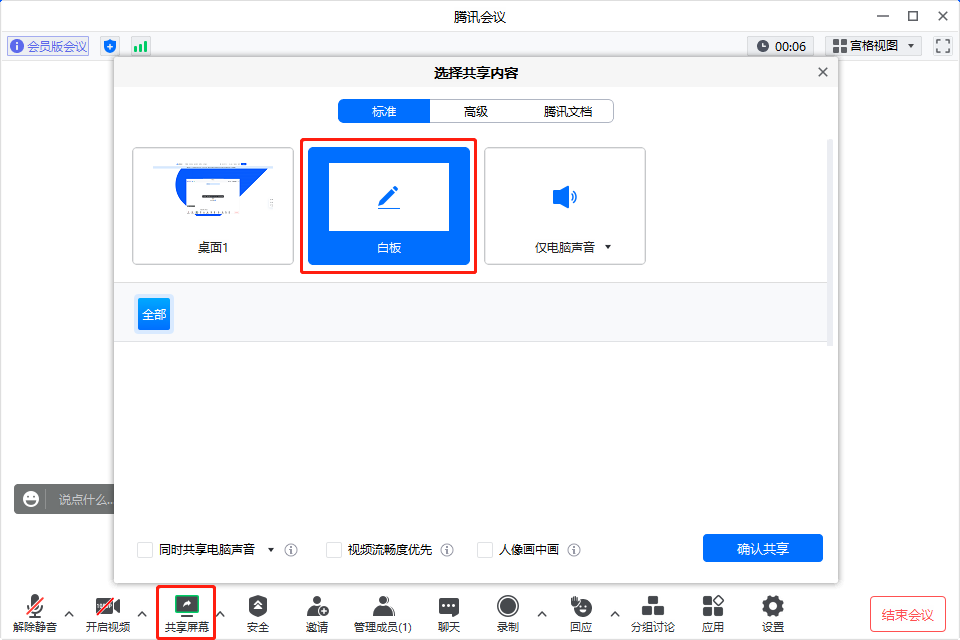960x640 pixels.
Task: Switch to the 标准 tab
Action: pos(384,111)
